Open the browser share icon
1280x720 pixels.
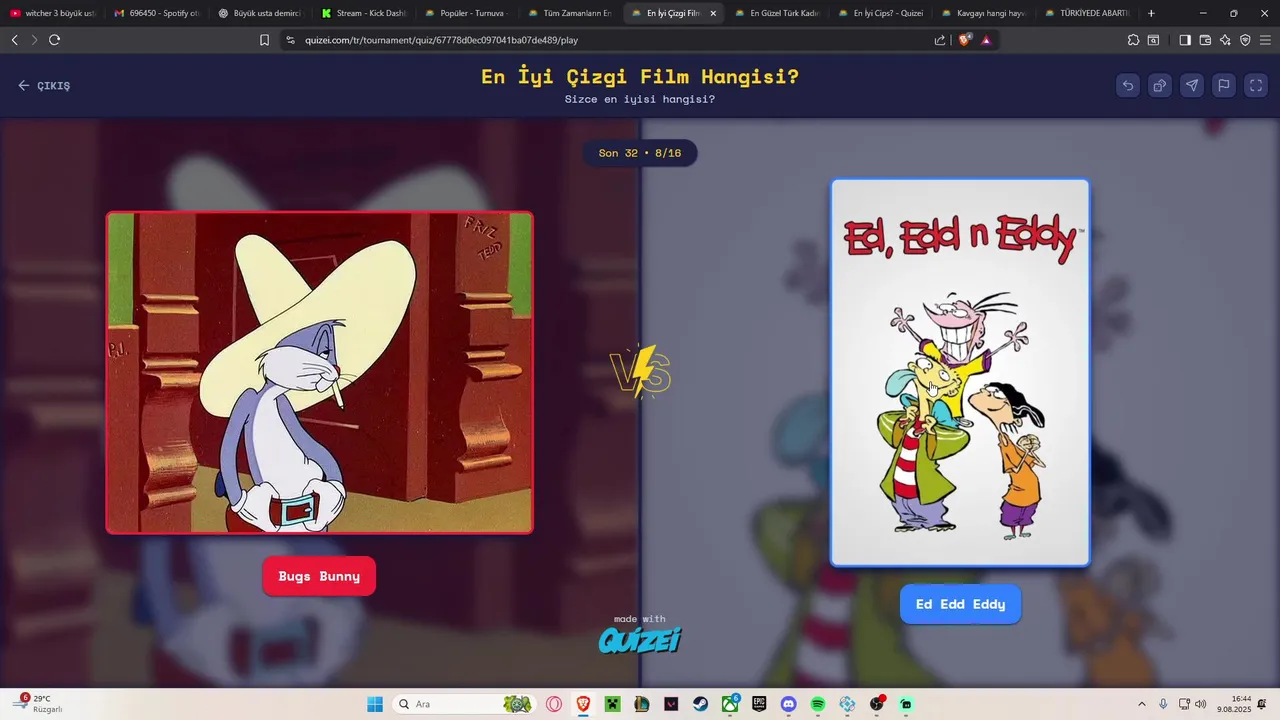tap(940, 40)
